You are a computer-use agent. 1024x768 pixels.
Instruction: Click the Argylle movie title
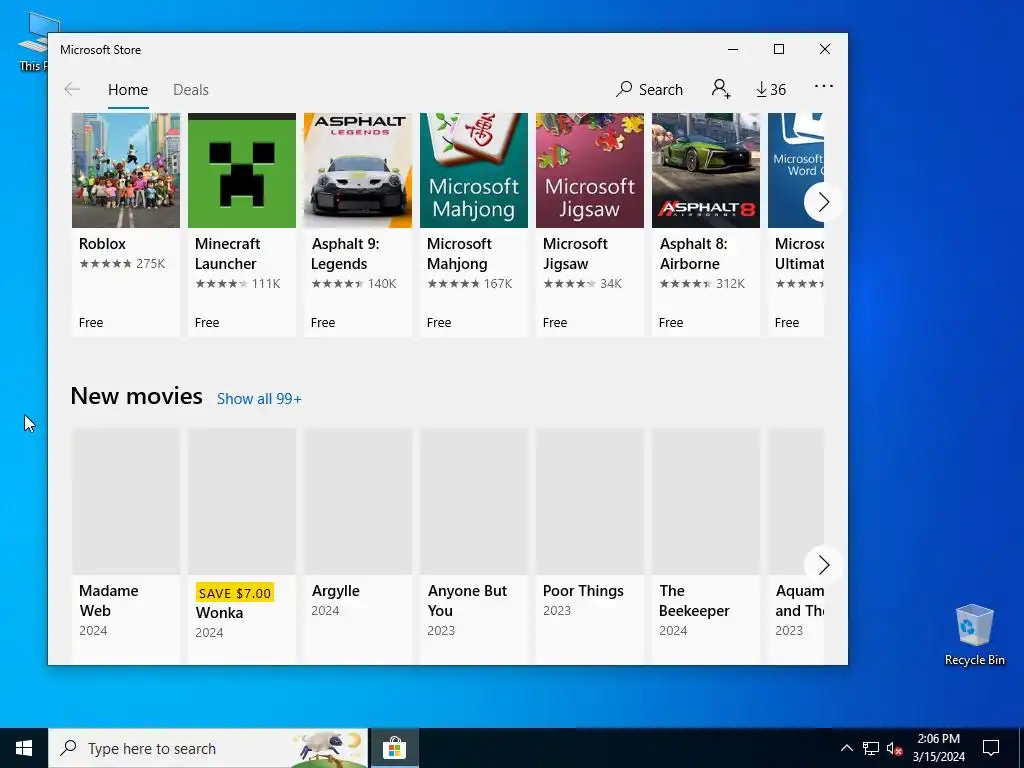[336, 590]
